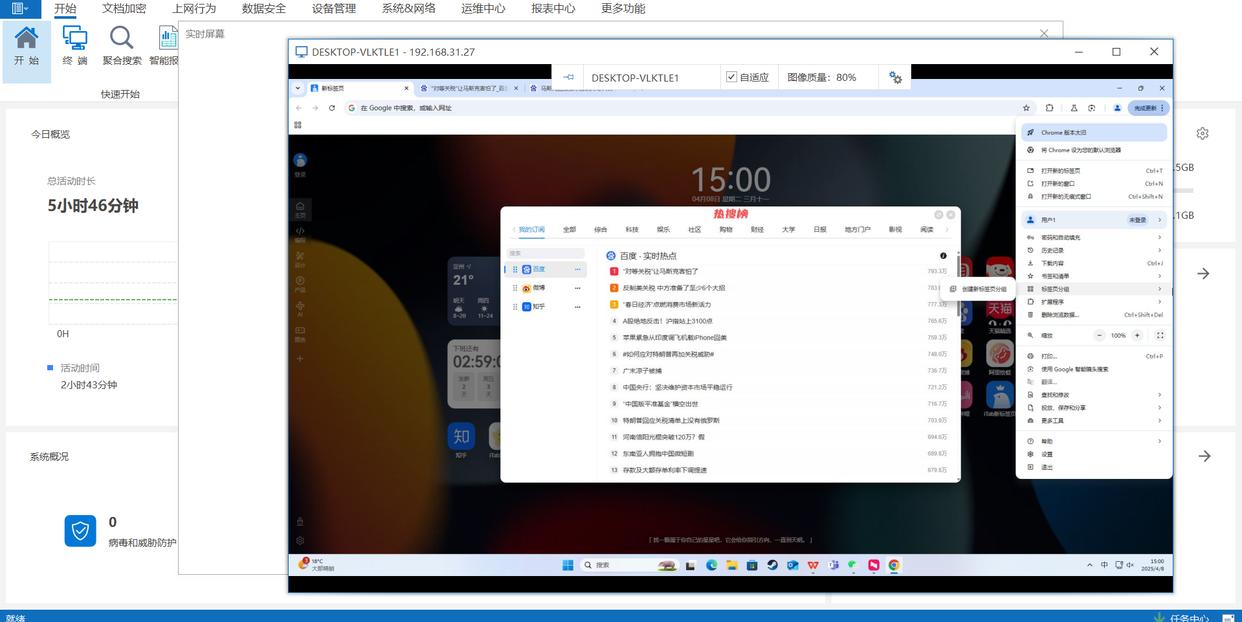Open more options dots beside 知乎
The width and height of the screenshot is (1242, 622).
[x=577, y=307]
